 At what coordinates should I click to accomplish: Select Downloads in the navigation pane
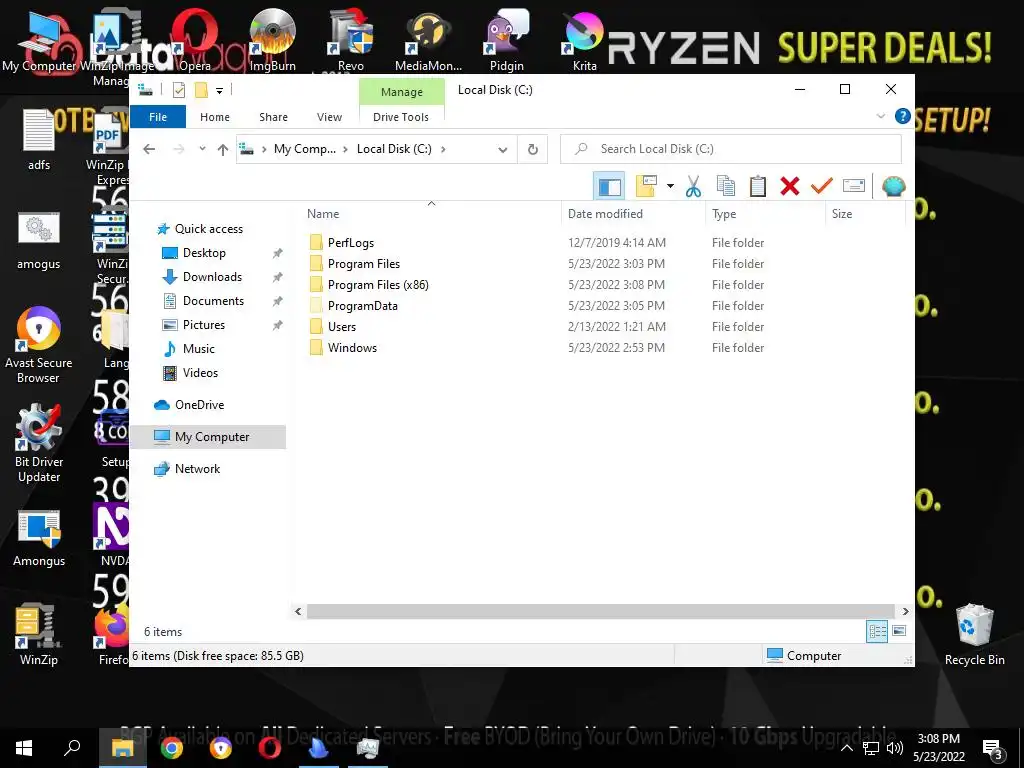pos(212,277)
